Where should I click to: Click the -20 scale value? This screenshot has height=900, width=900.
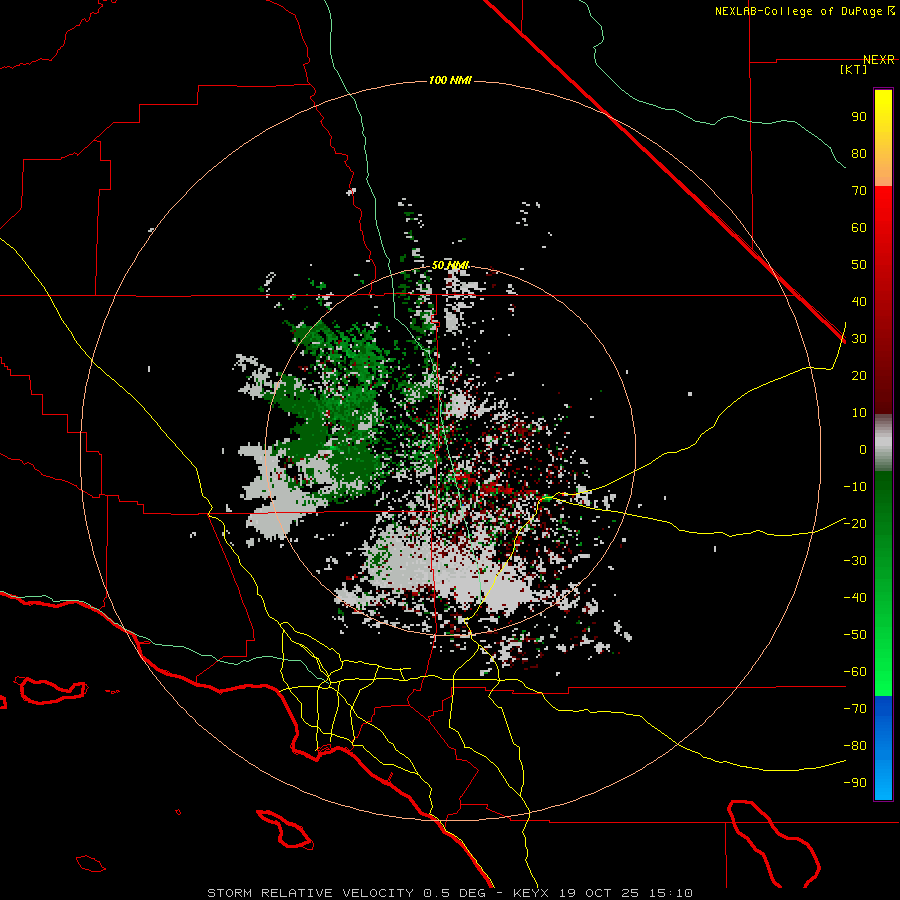[x=855, y=523]
